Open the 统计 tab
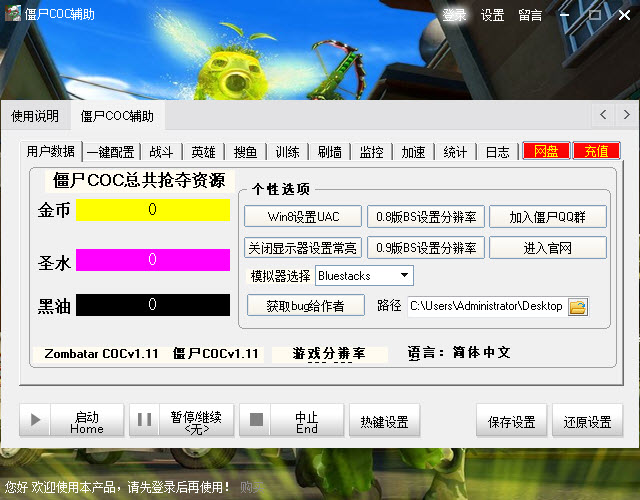 point(456,152)
